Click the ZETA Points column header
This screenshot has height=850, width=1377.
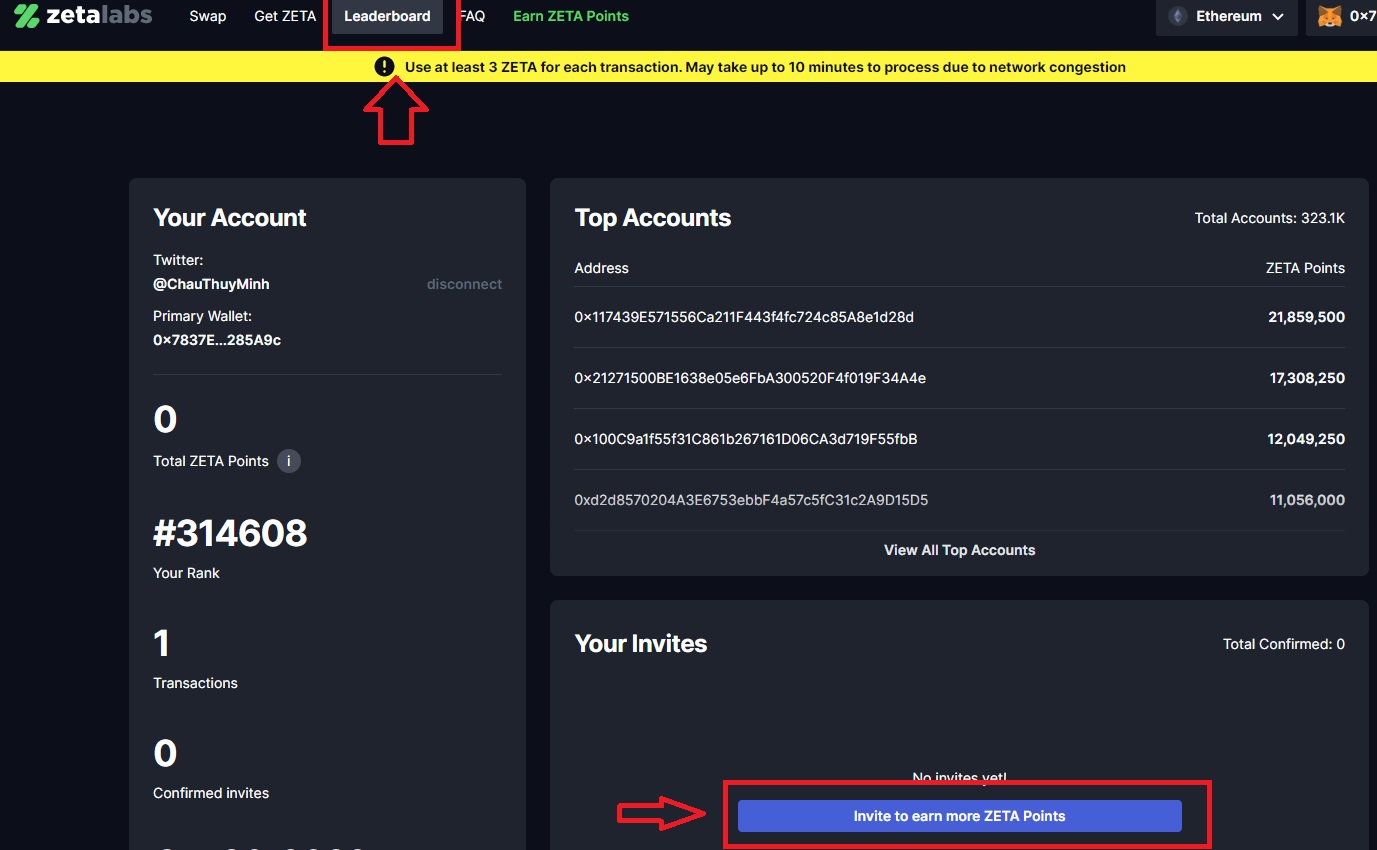coord(1305,268)
